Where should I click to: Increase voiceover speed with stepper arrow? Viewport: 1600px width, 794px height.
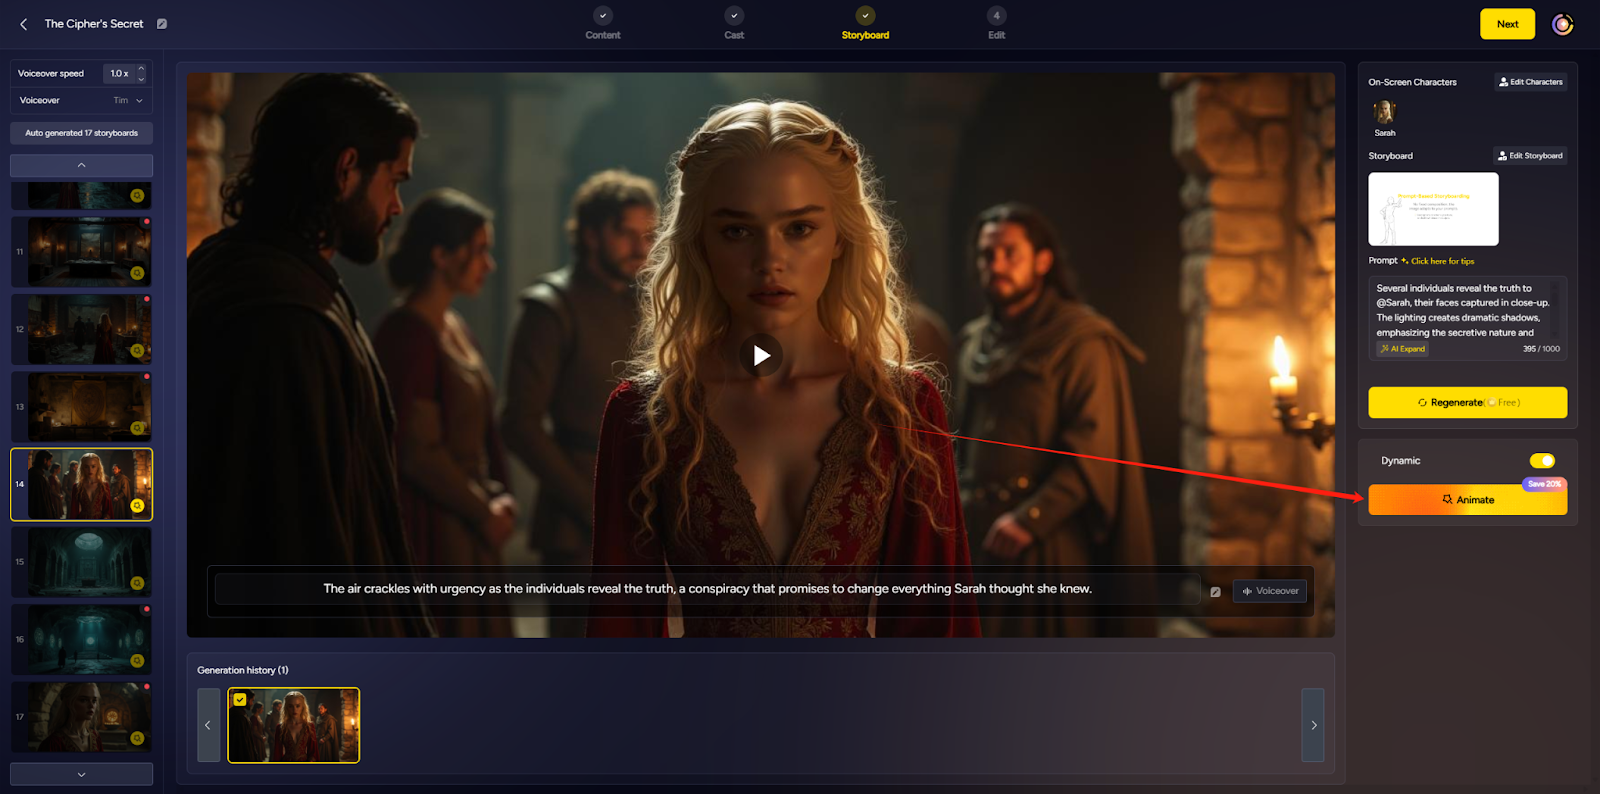click(x=141, y=68)
